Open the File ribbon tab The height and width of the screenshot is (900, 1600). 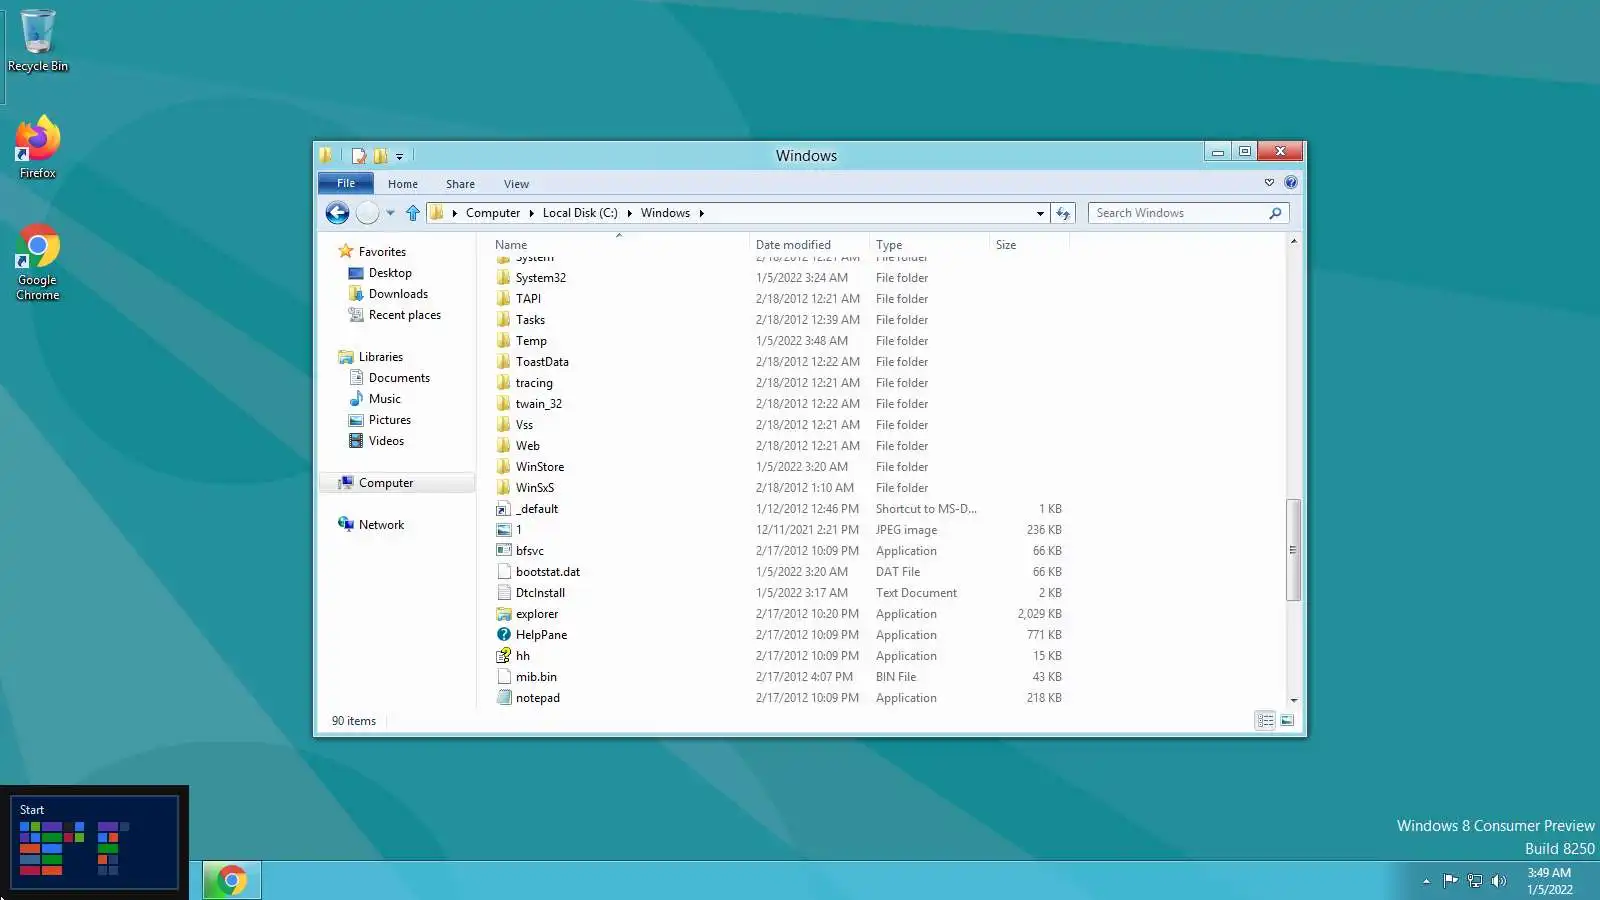click(x=346, y=183)
